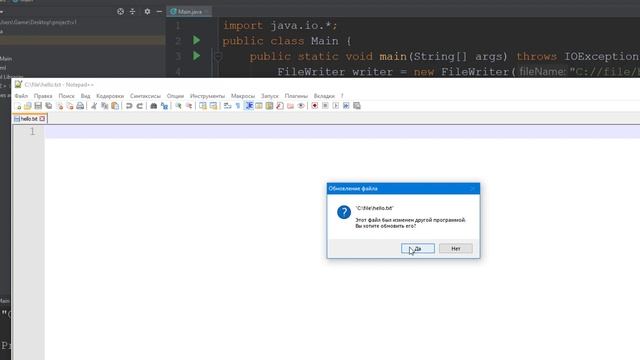Click the Zoom Out magnifier icon

click(x=189, y=106)
